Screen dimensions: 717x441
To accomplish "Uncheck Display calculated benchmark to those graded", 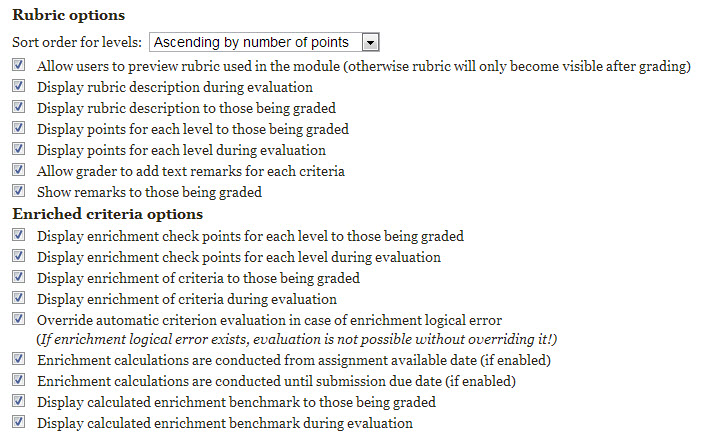I will pyautogui.click(x=19, y=402).
